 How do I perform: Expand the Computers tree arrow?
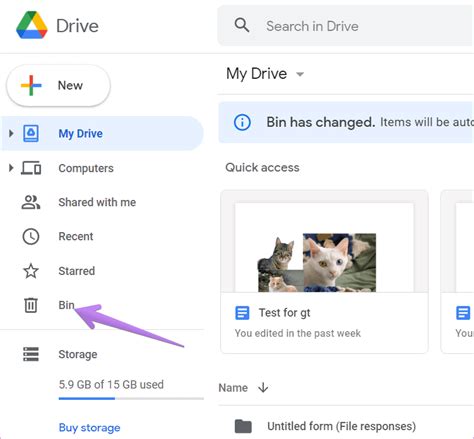(11, 168)
